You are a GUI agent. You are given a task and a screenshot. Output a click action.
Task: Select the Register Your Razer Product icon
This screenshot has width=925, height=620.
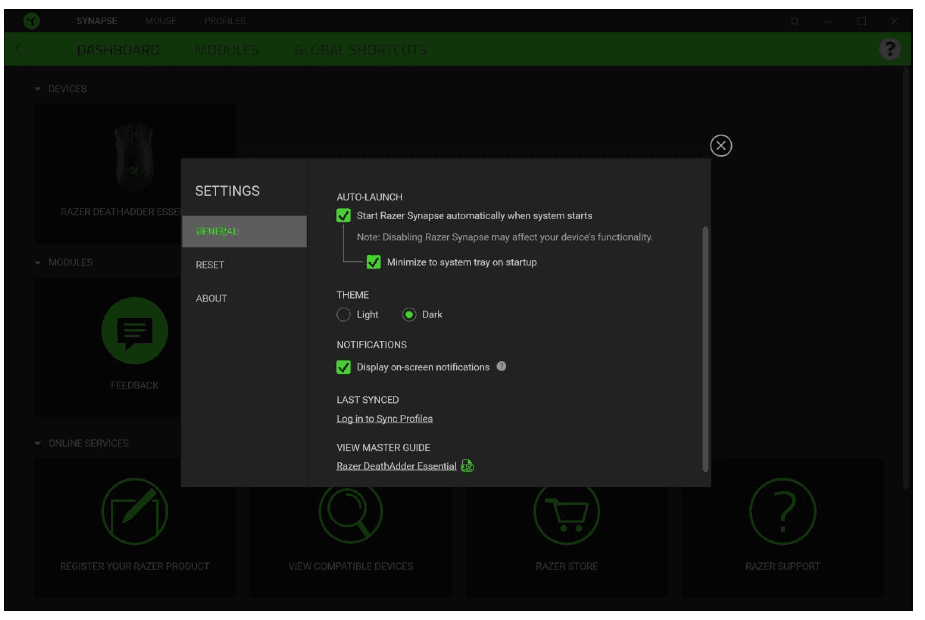(136, 511)
